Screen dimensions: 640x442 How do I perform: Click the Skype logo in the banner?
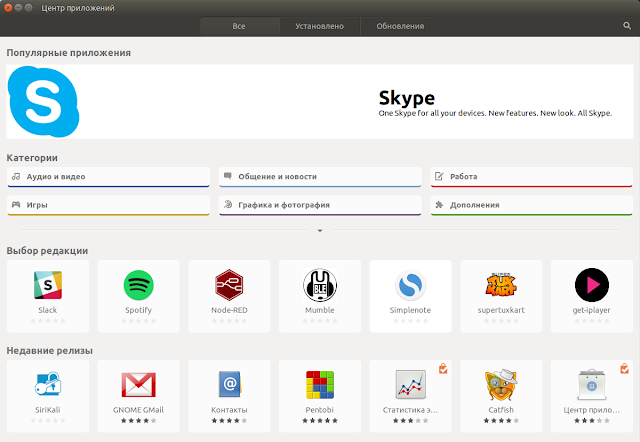[x=43, y=102]
